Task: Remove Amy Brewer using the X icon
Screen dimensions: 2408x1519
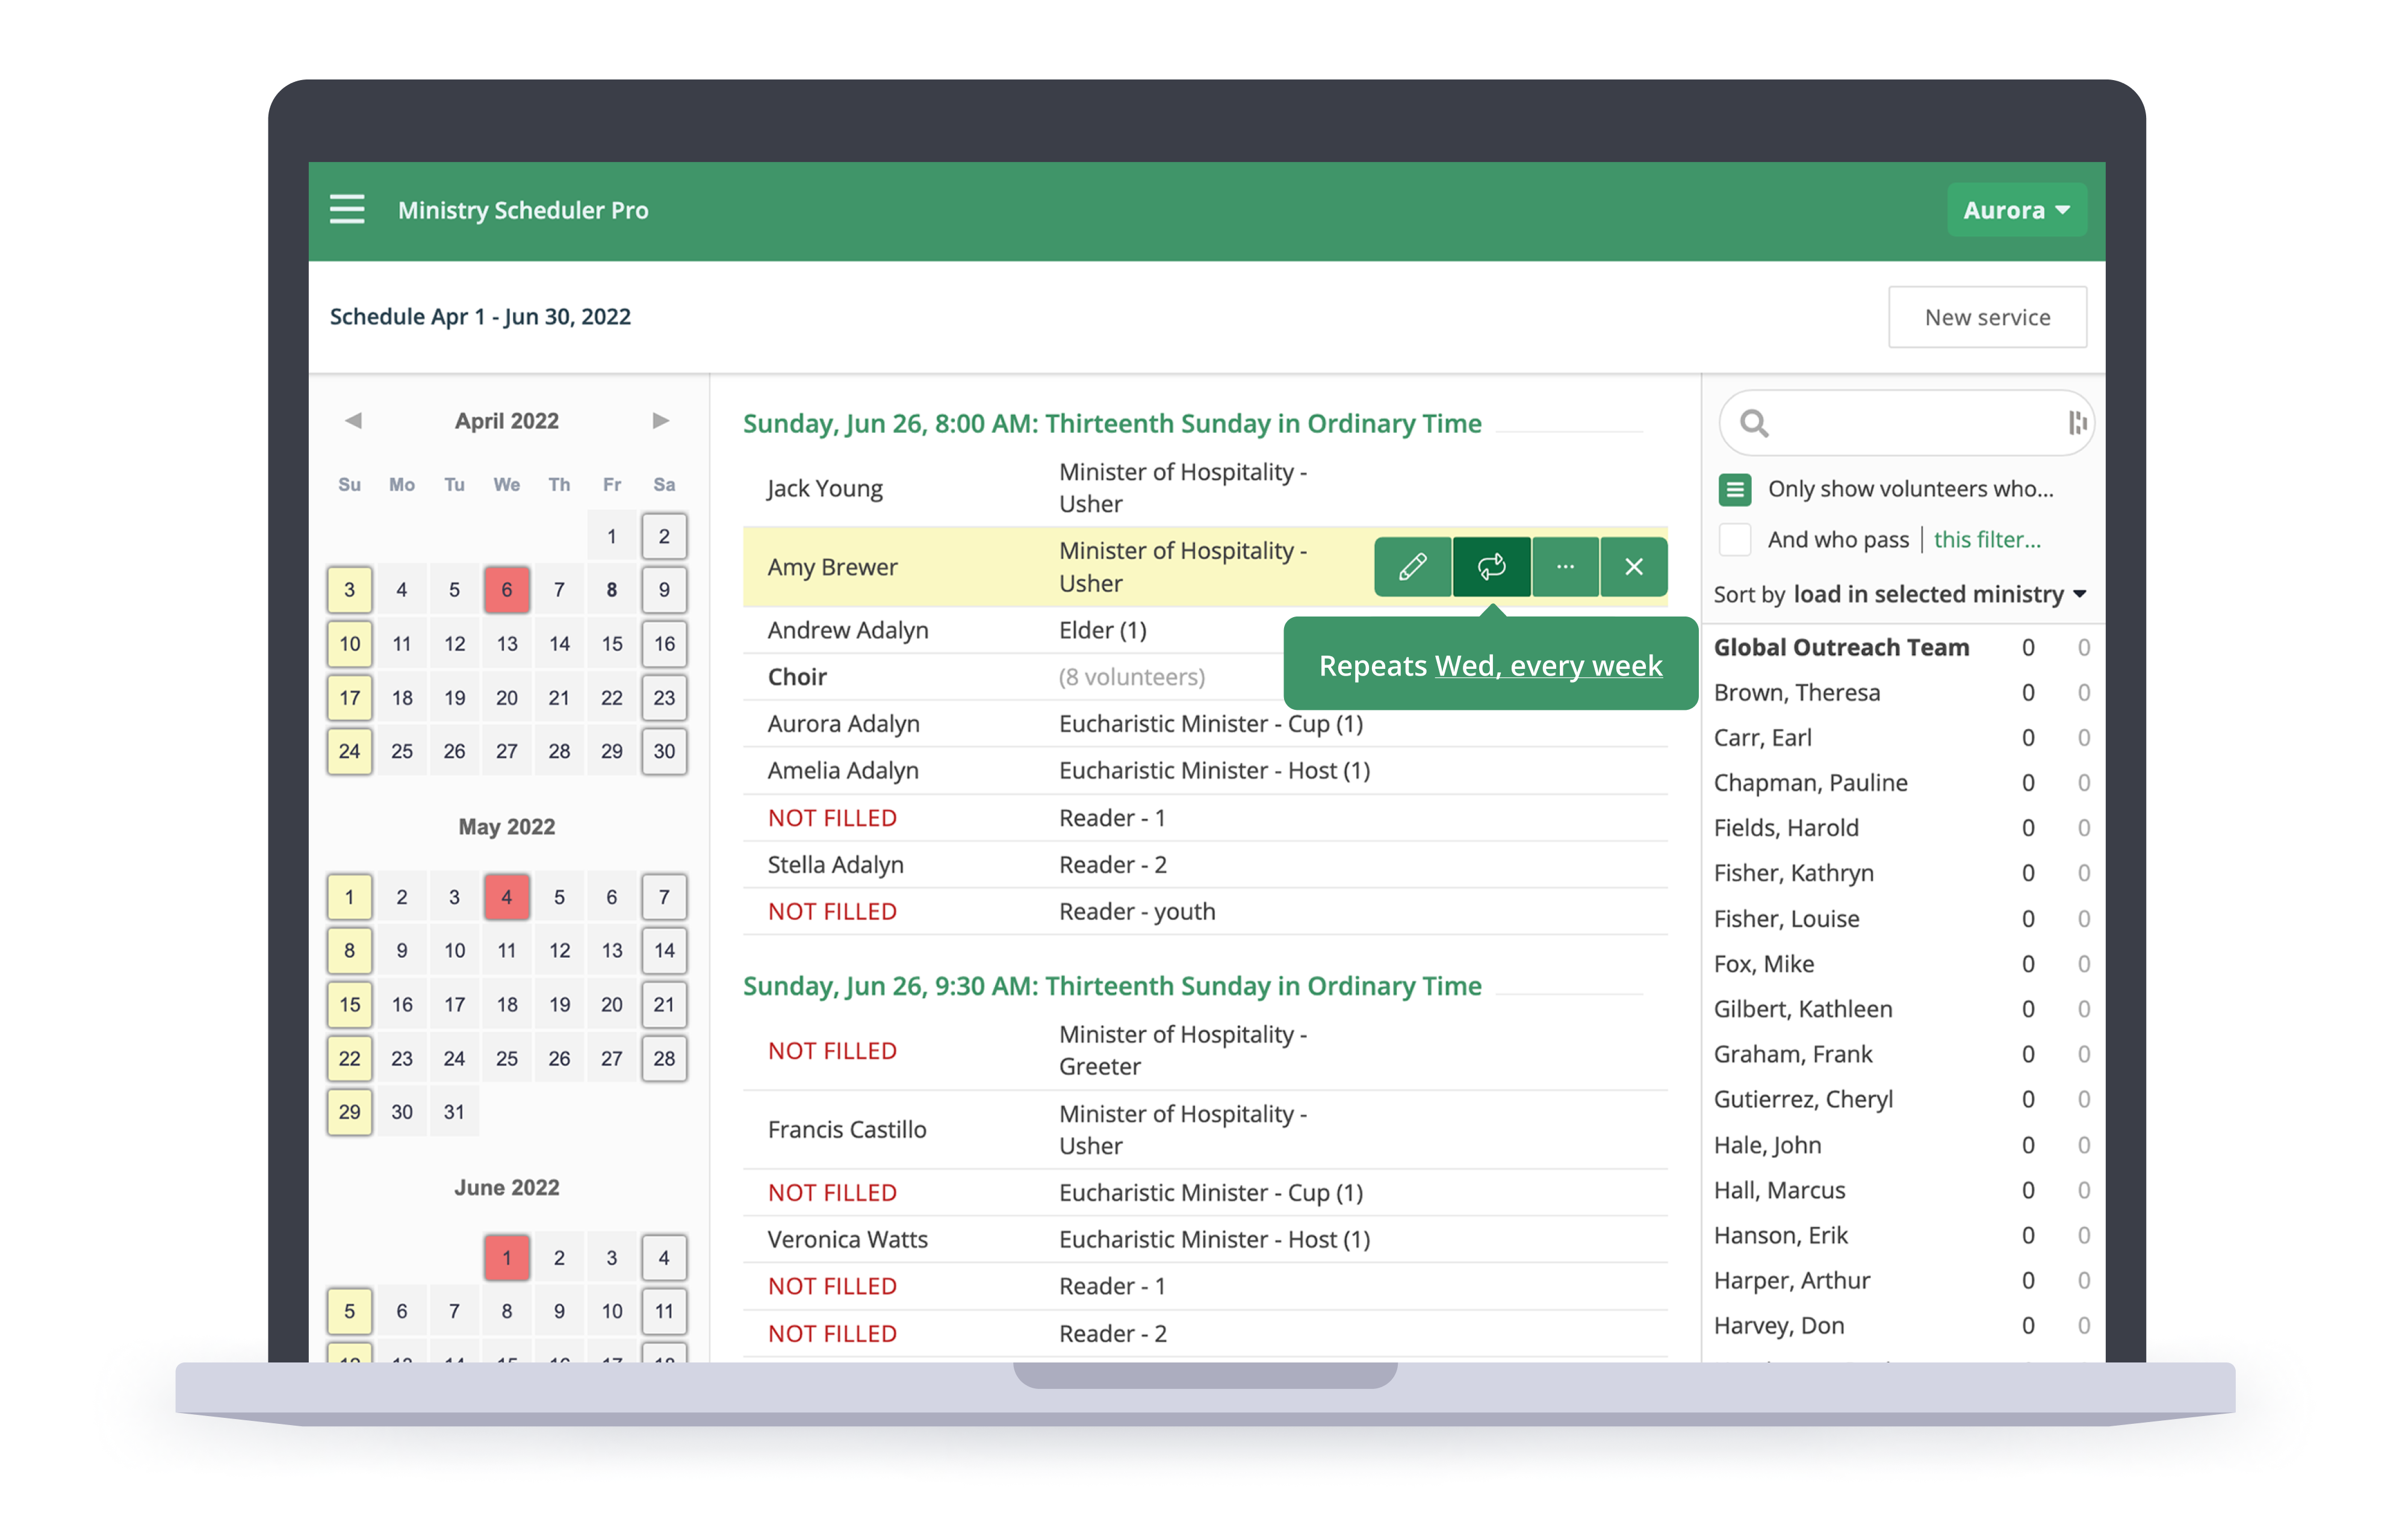Action: coord(1634,566)
